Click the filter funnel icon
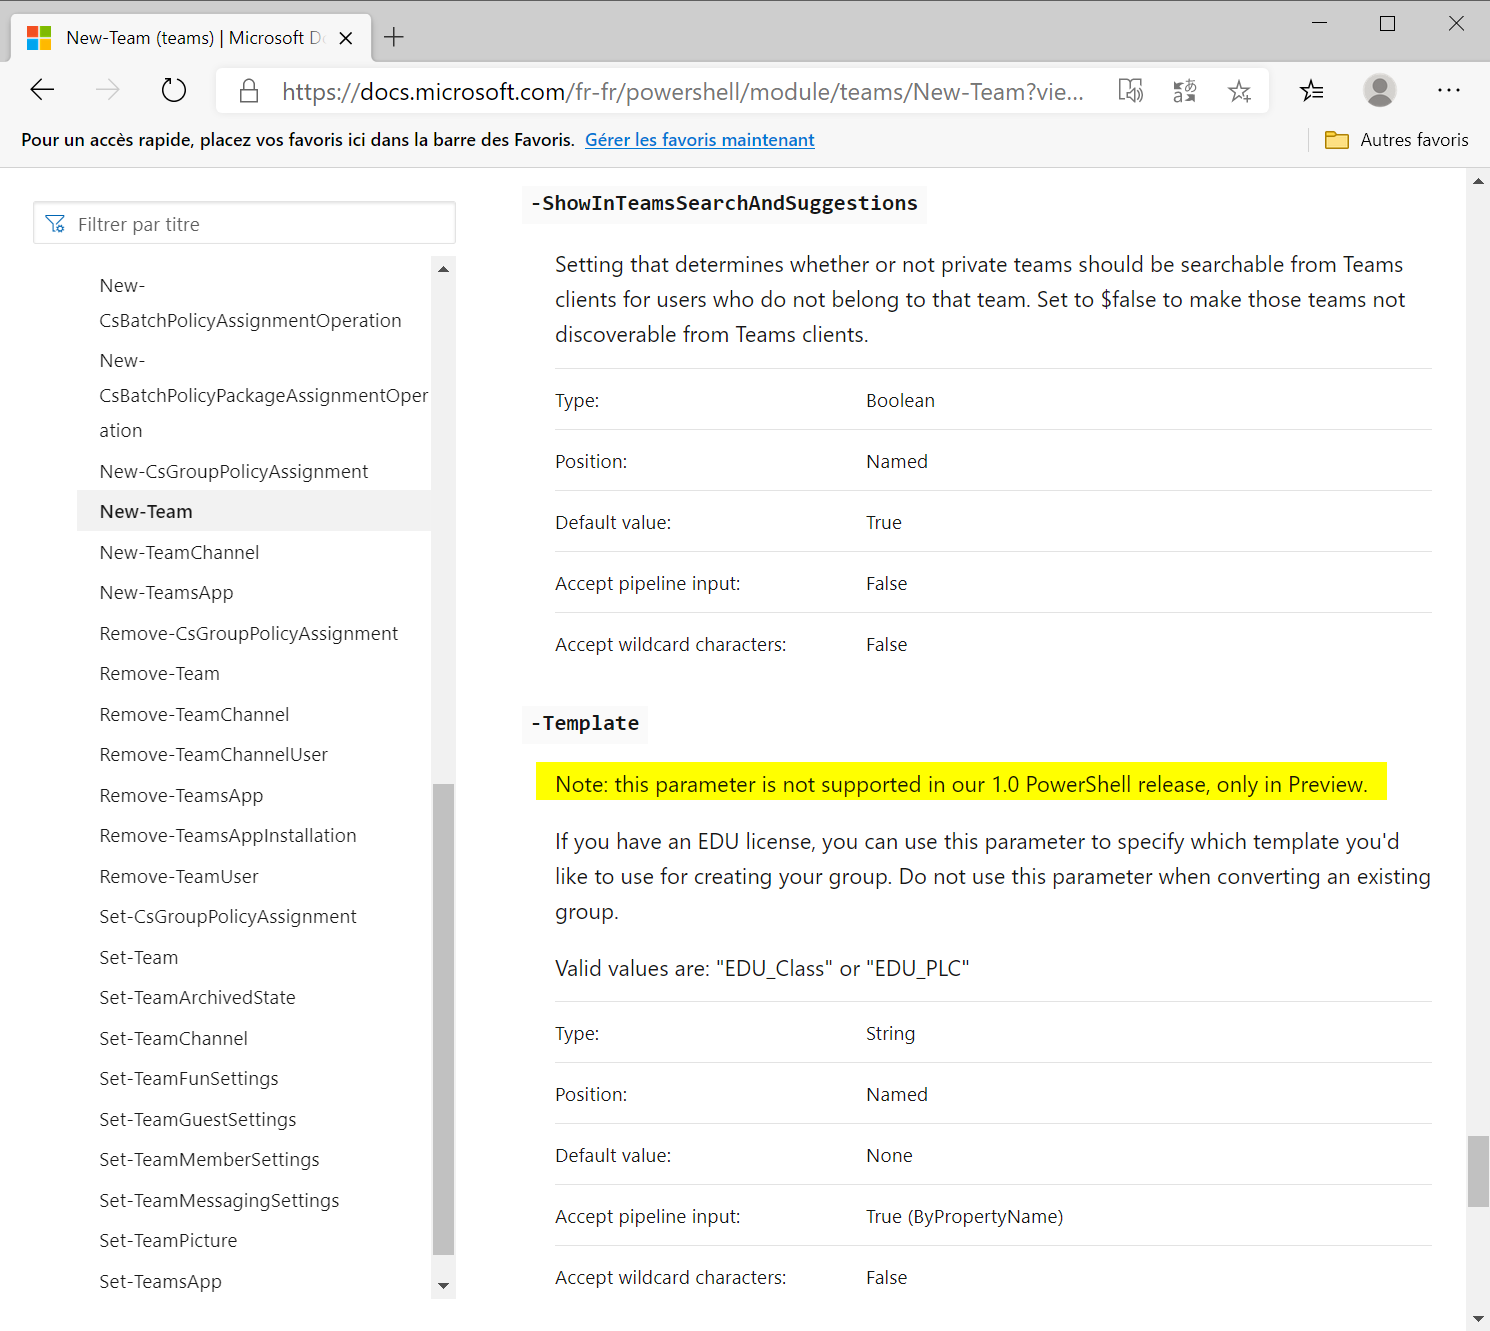The height and width of the screenshot is (1331, 1490). [55, 224]
